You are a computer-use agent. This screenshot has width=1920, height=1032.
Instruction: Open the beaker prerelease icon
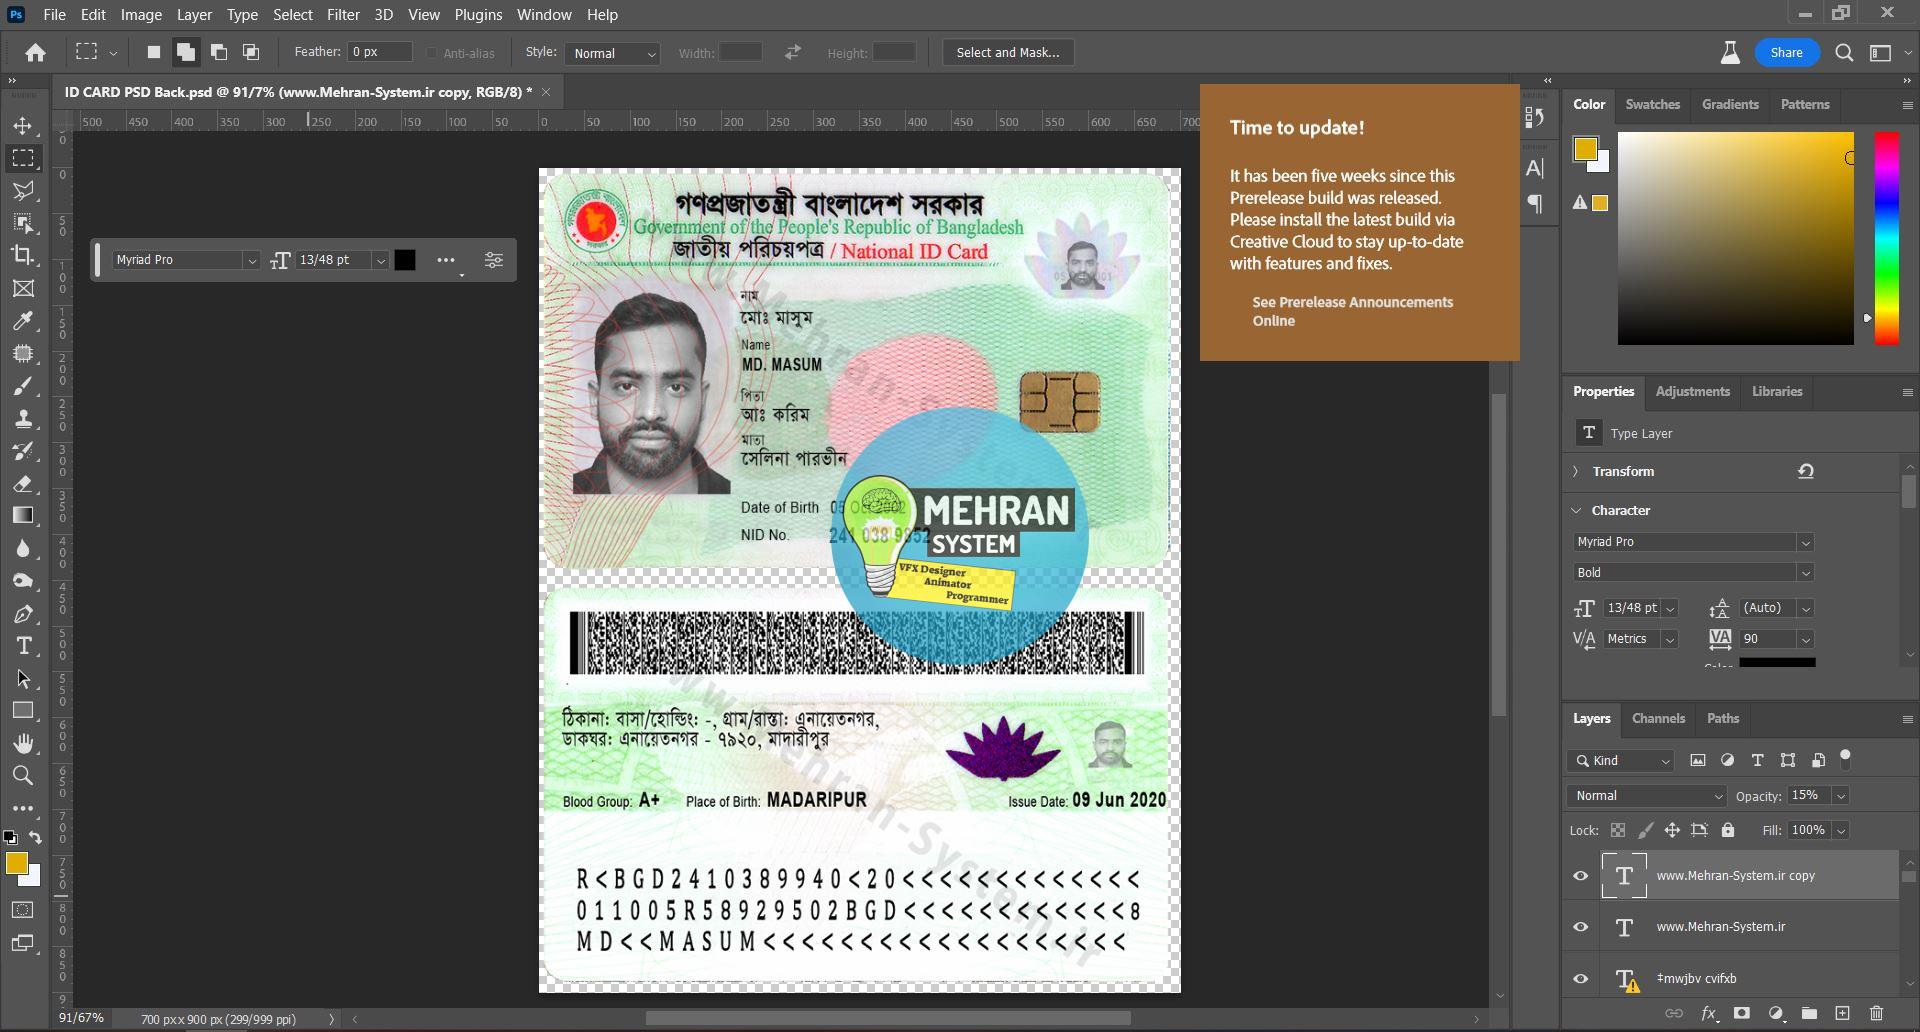pos(1730,53)
